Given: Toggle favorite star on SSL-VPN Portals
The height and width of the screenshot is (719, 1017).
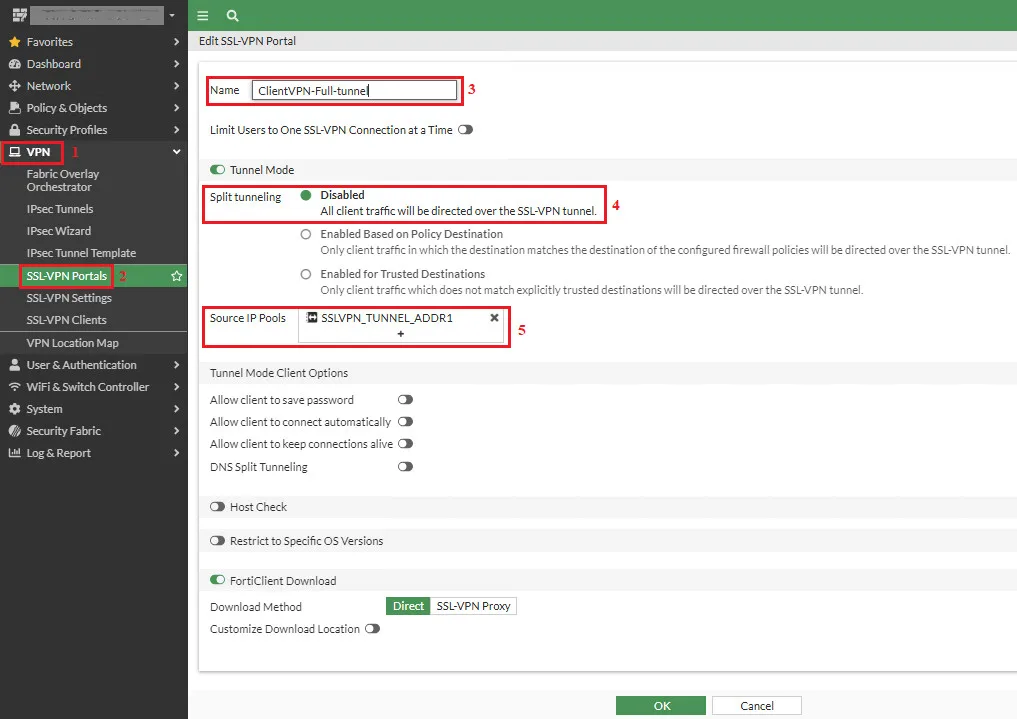Looking at the screenshot, I should (176, 276).
